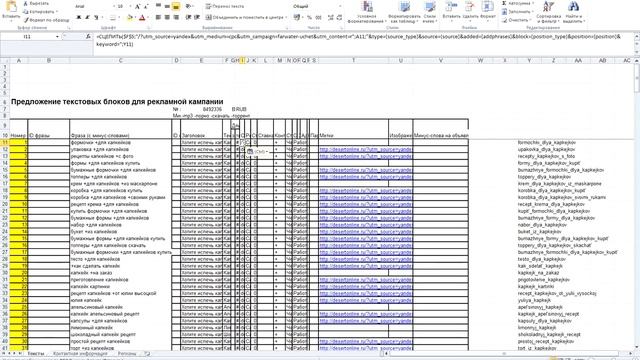The height and width of the screenshot is (360, 640).
Task: Apply percent style
Action: click(x=309, y=18)
